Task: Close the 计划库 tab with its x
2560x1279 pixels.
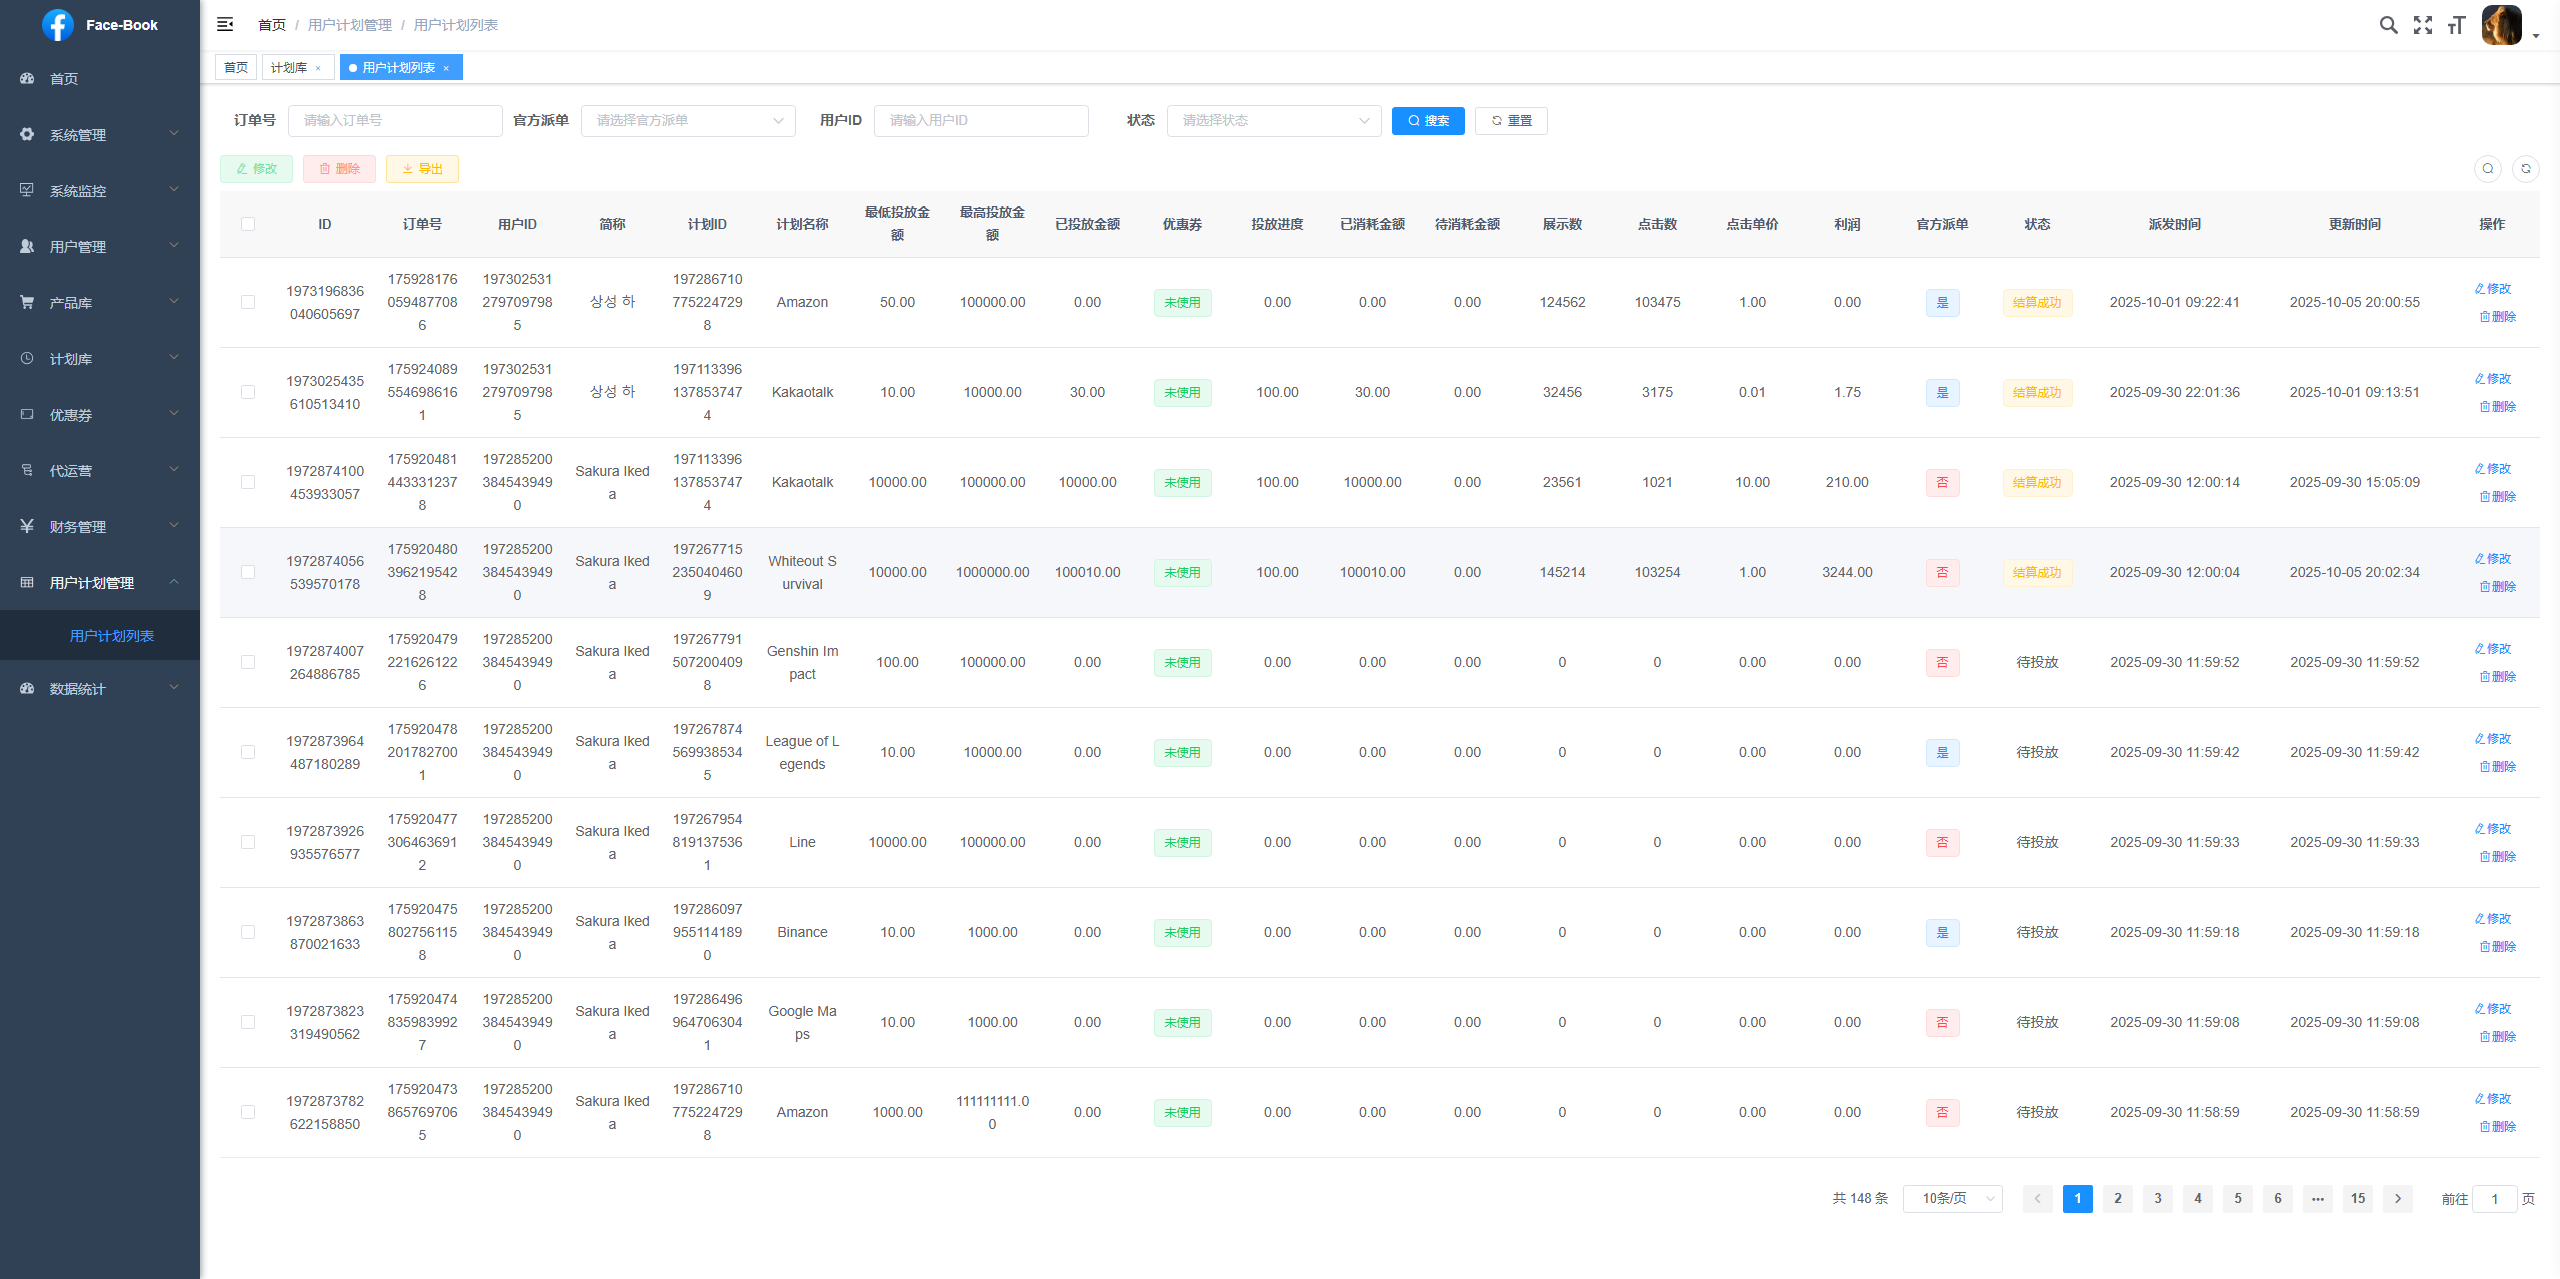Action: click(x=318, y=68)
